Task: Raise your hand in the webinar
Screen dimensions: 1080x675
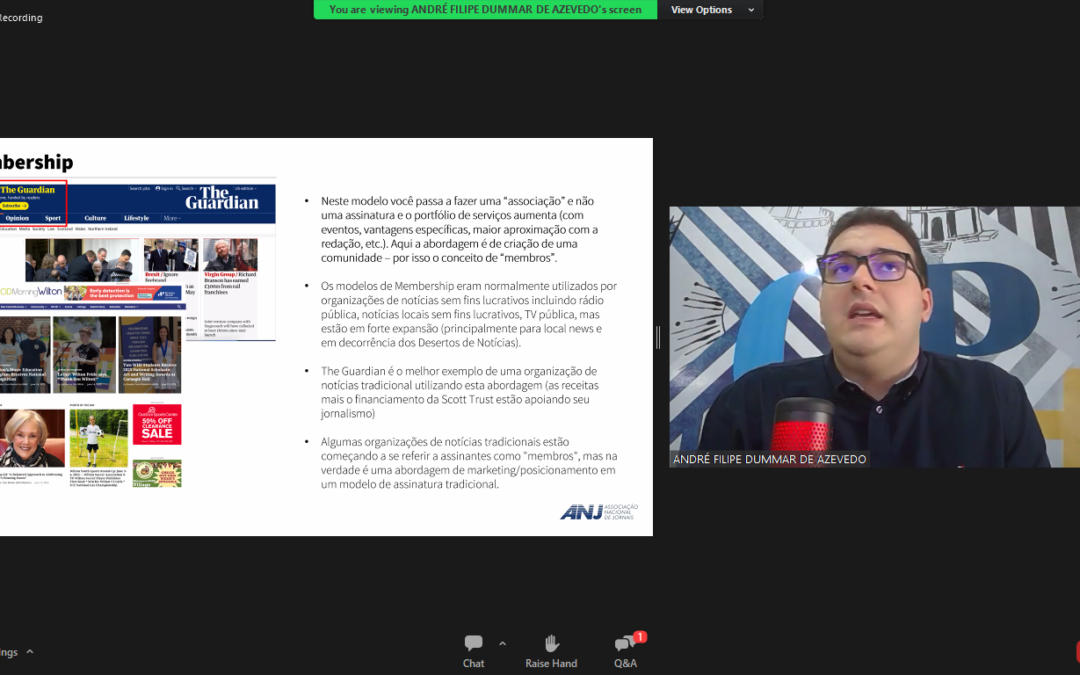Action: tap(551, 651)
